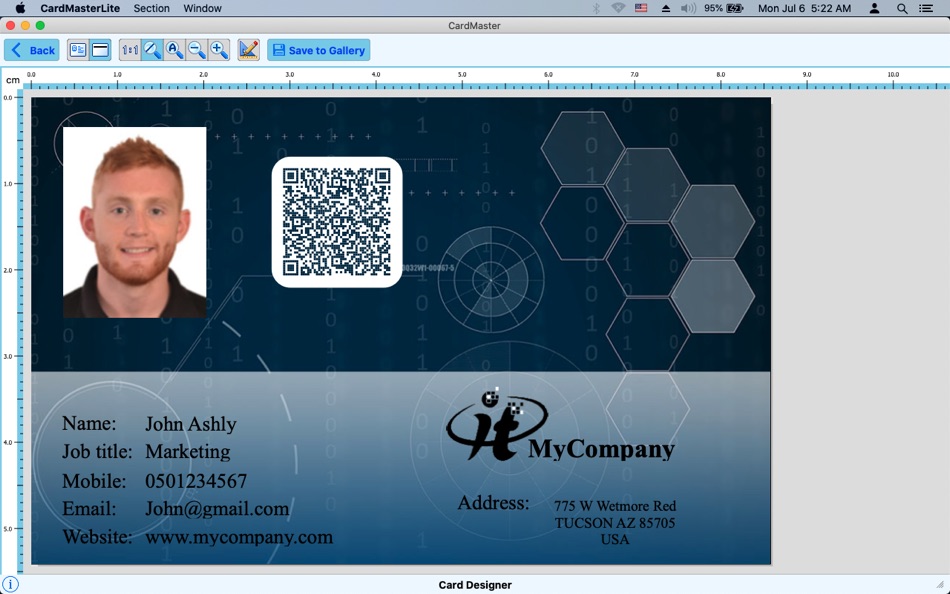Select the zoom-to-fit magnifier tool
This screenshot has width=950, height=594.
[x=152, y=50]
